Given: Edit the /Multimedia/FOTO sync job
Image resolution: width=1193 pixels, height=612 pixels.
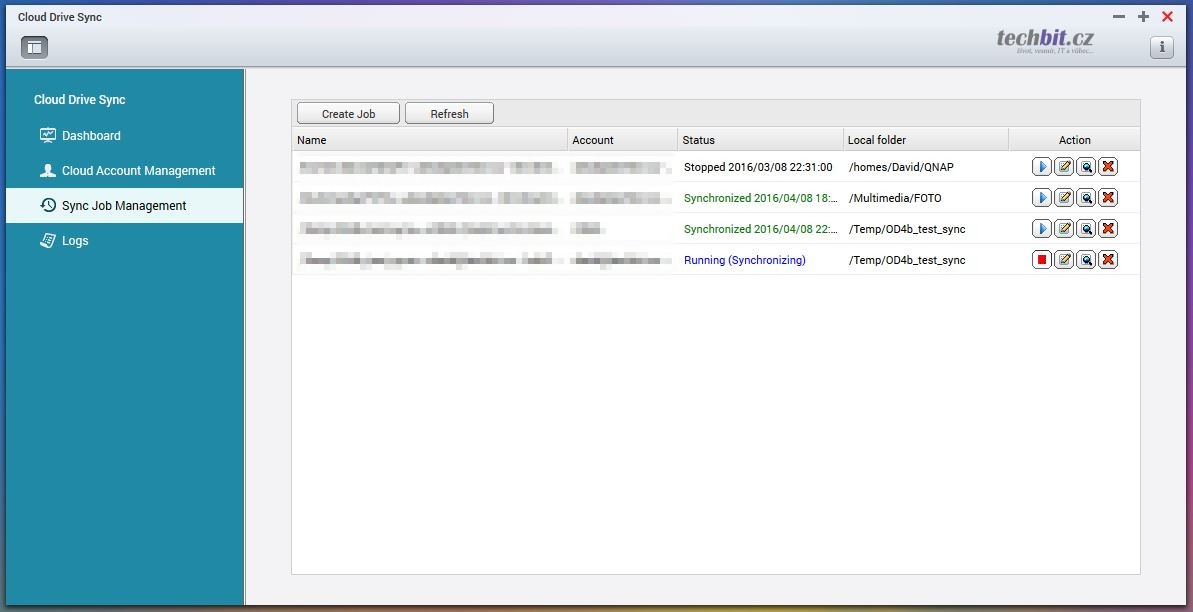Looking at the screenshot, I should (x=1064, y=198).
